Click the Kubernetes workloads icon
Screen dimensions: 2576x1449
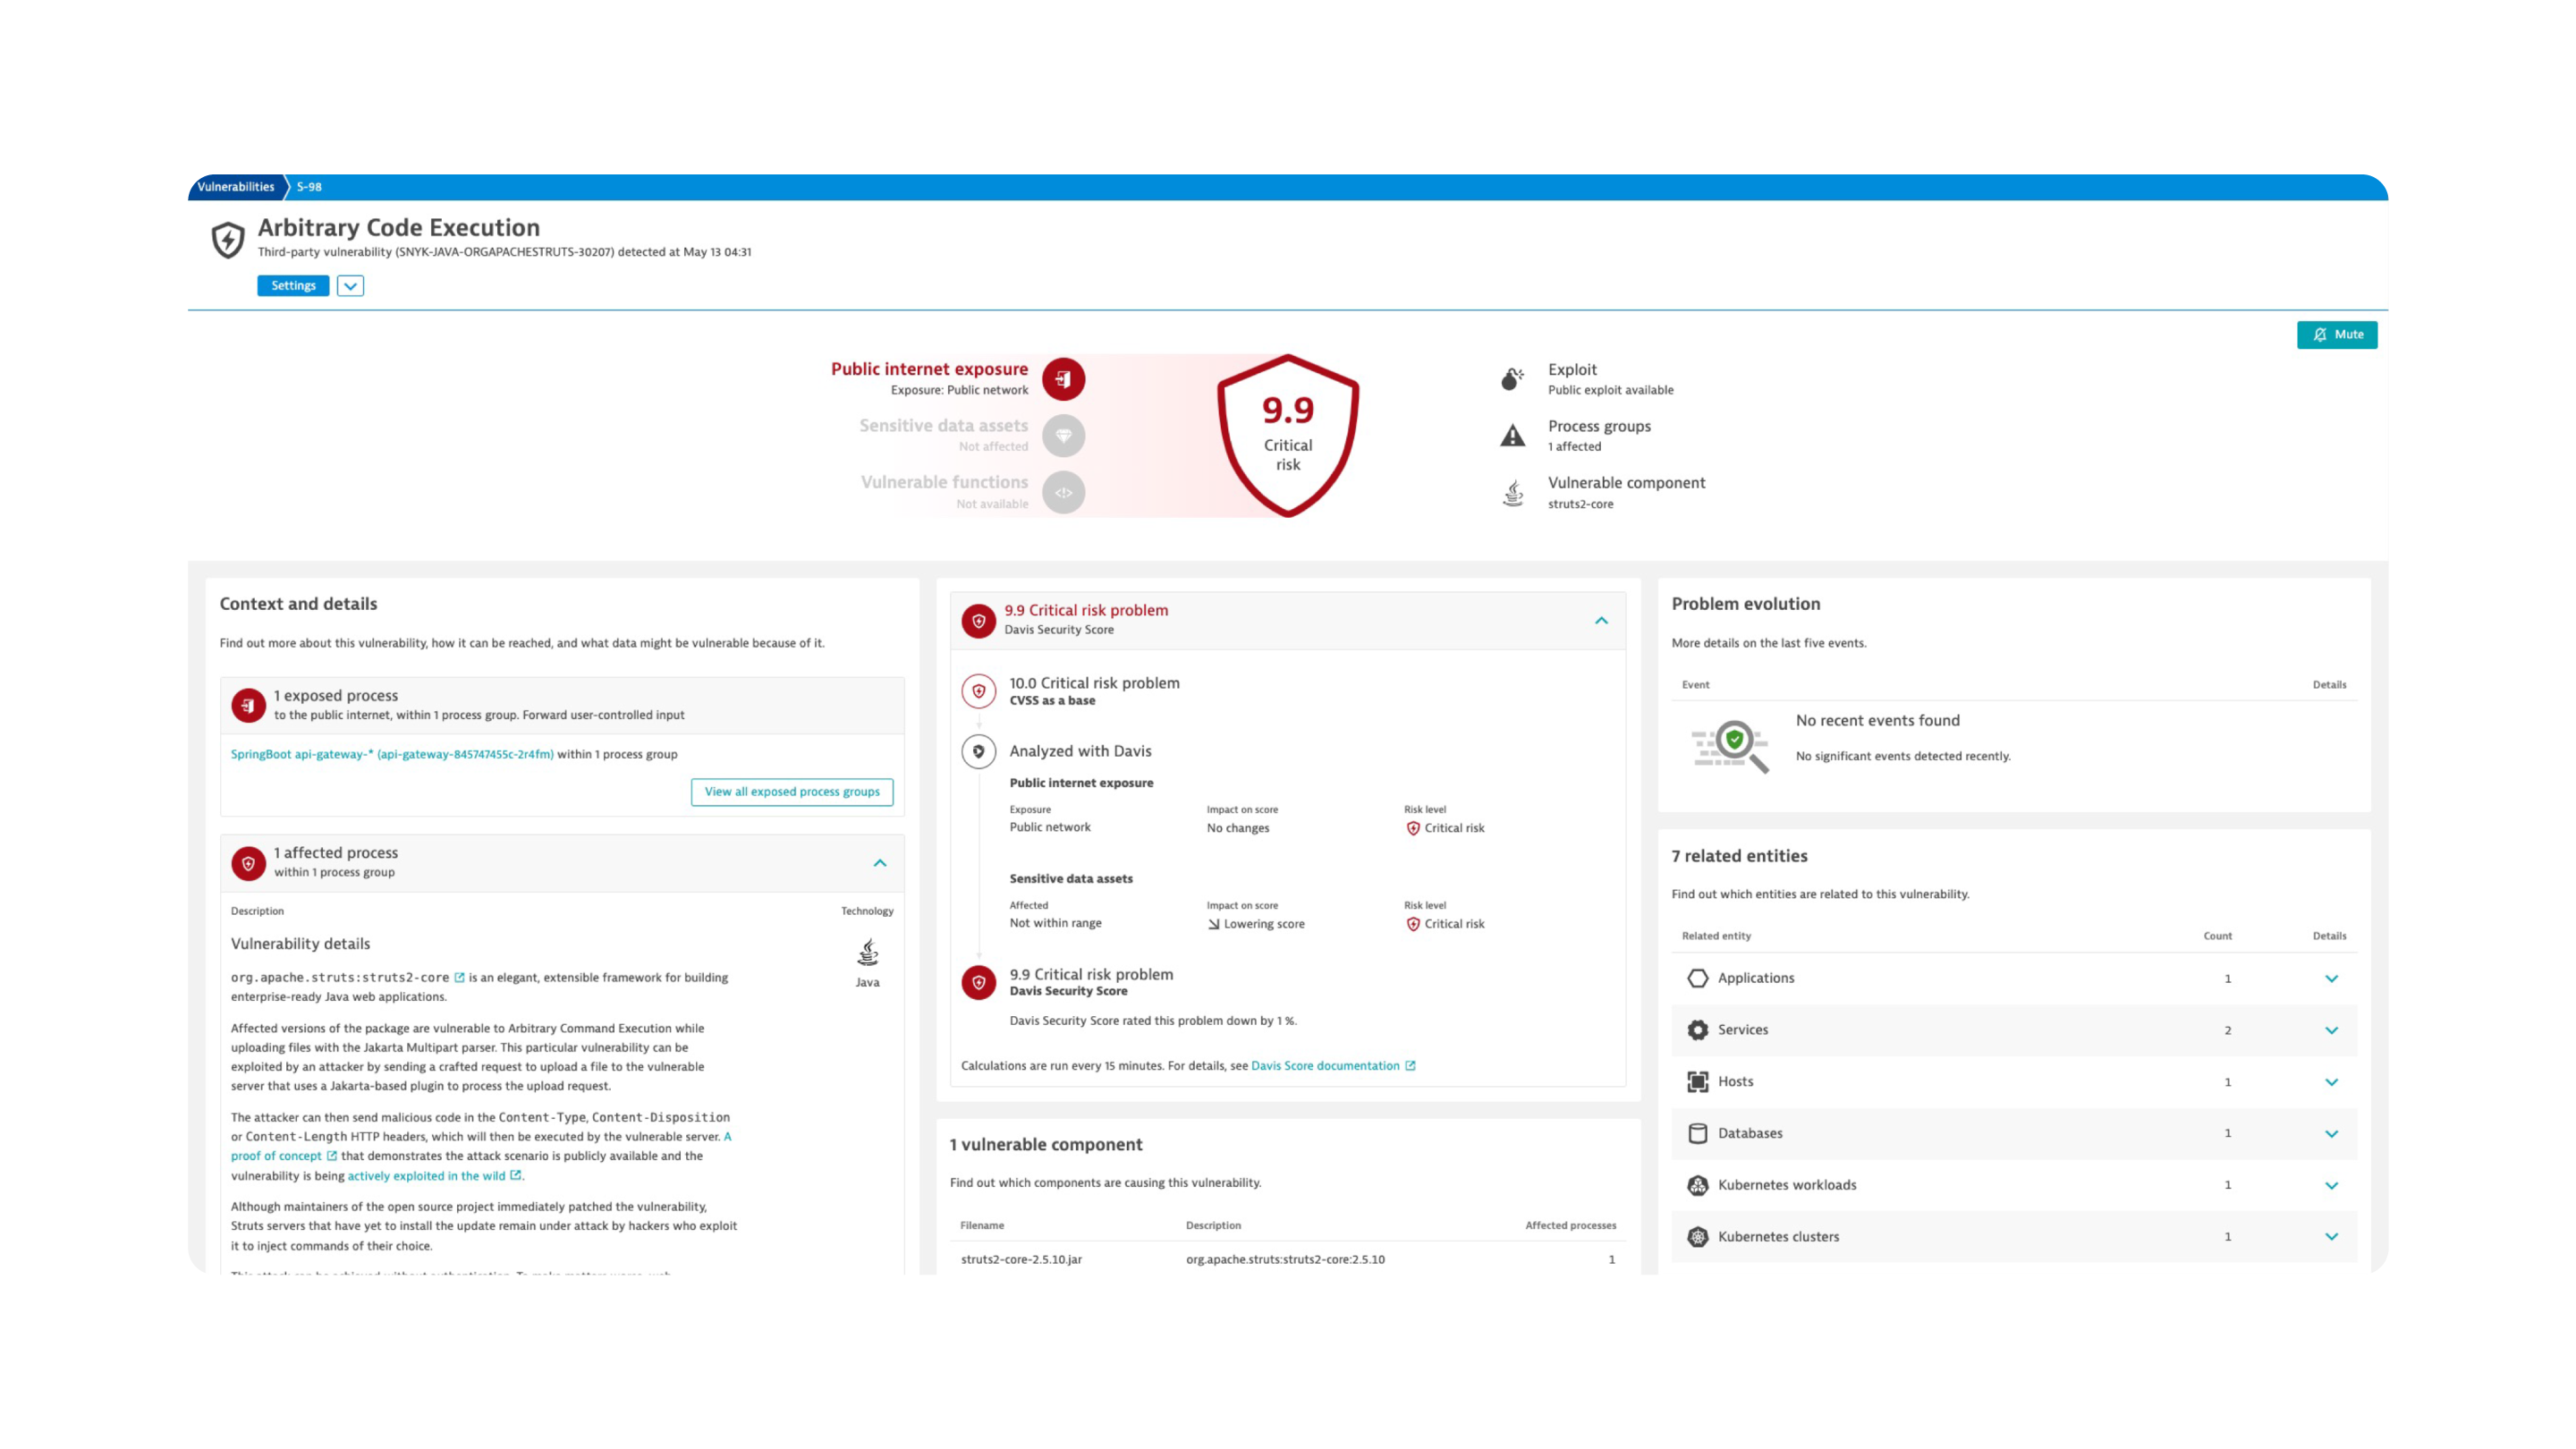[1697, 1185]
